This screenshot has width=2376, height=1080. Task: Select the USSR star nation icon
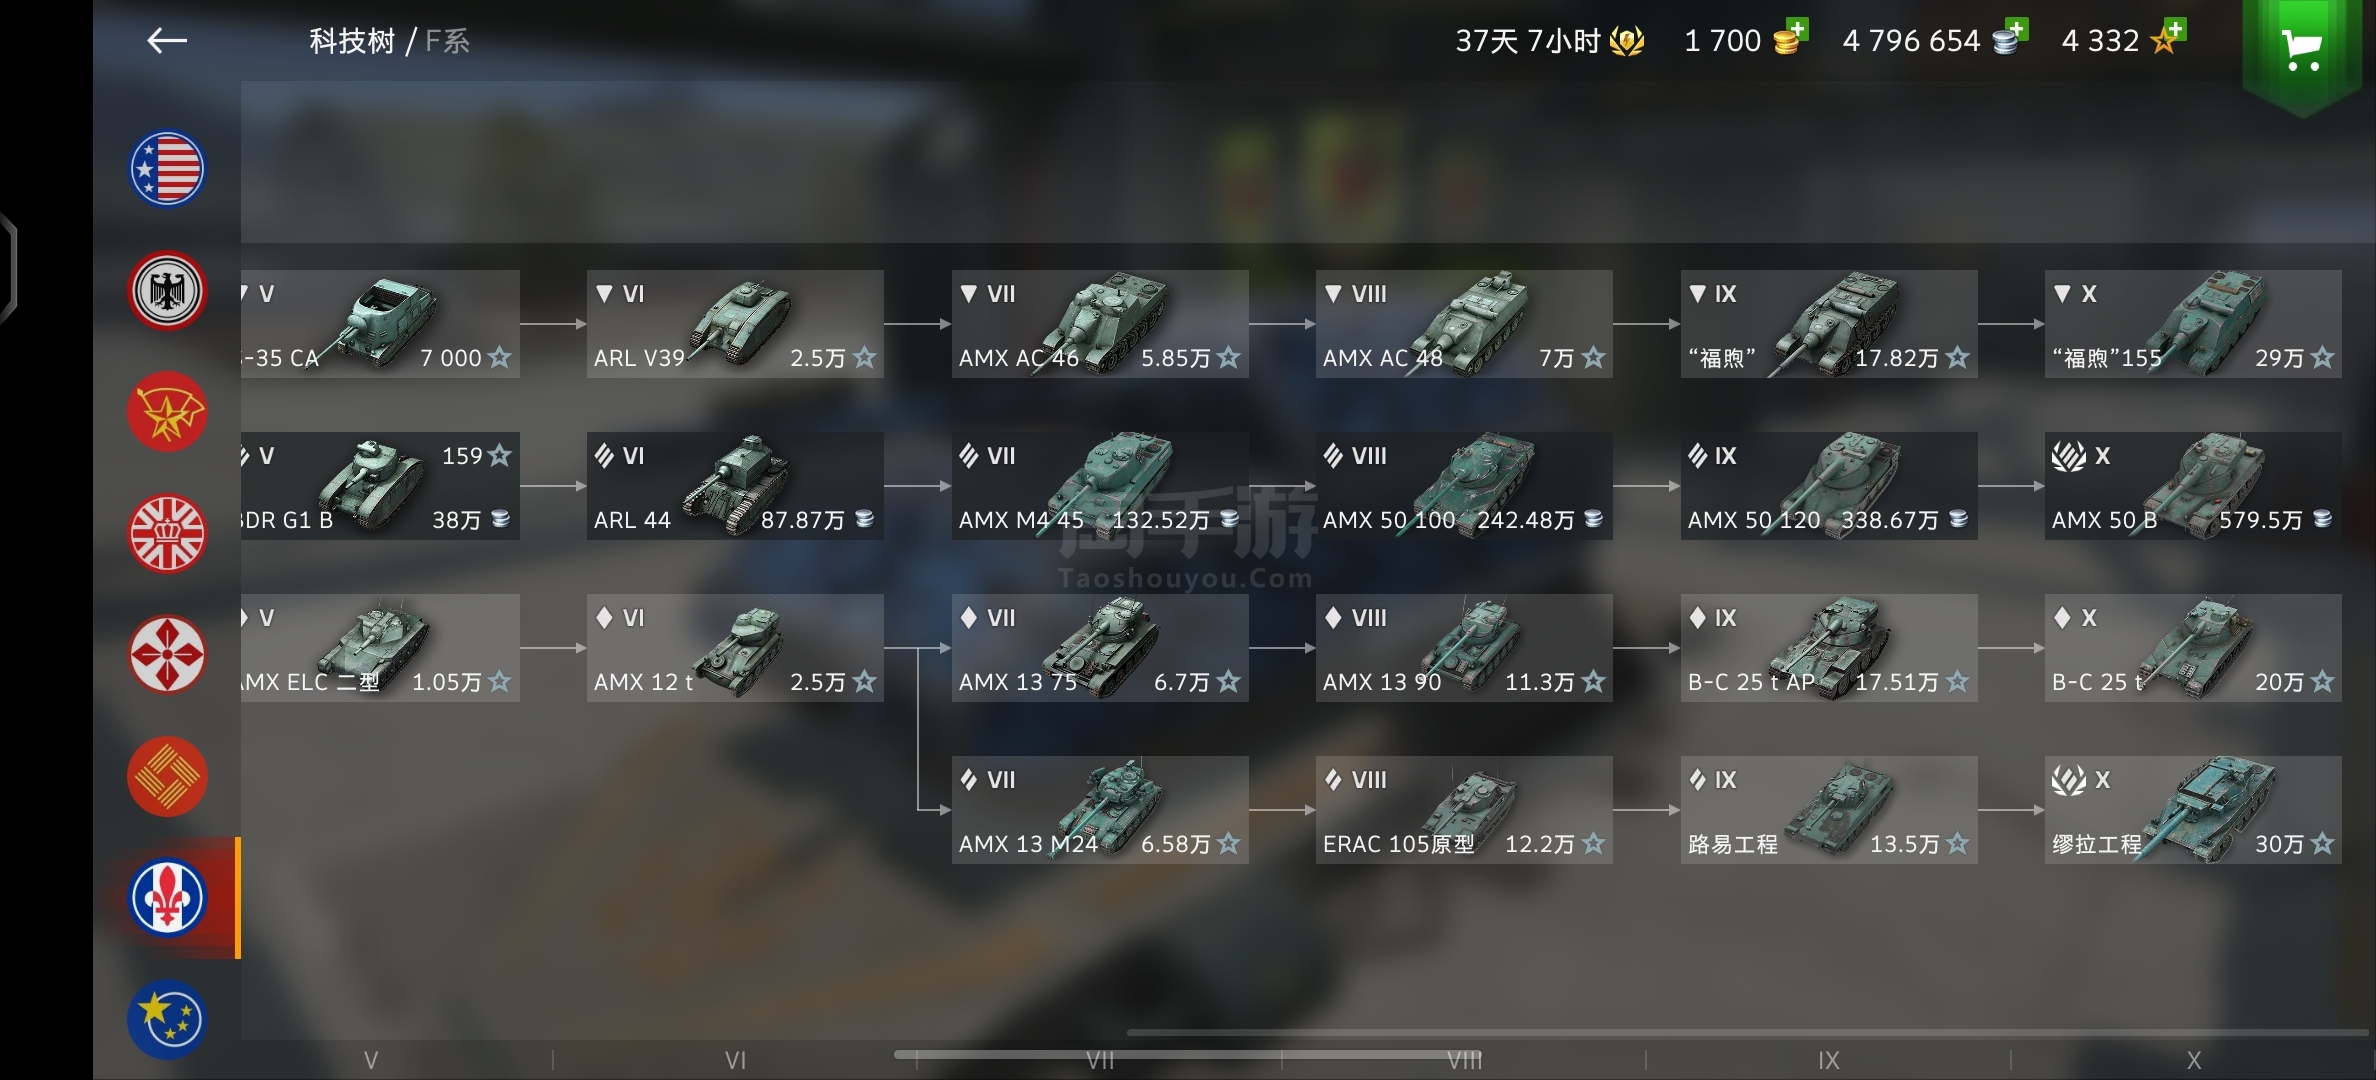pos(167,412)
